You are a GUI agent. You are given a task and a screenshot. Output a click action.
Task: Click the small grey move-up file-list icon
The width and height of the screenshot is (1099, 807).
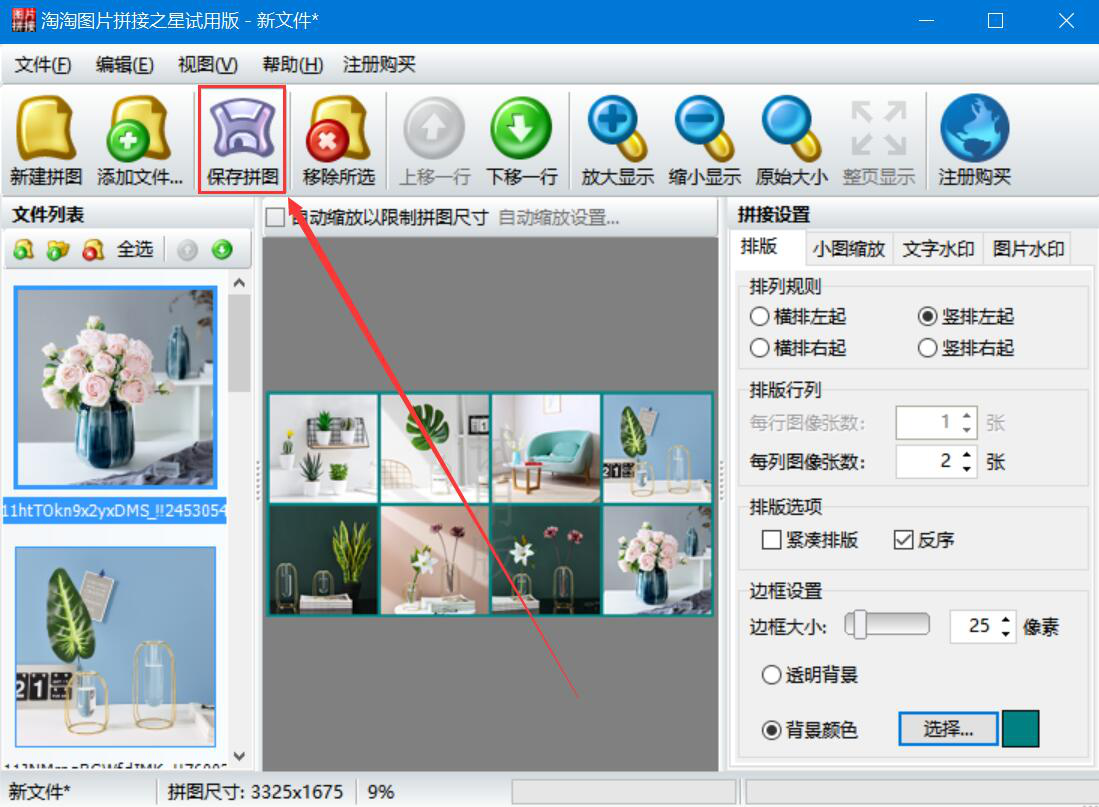187,250
